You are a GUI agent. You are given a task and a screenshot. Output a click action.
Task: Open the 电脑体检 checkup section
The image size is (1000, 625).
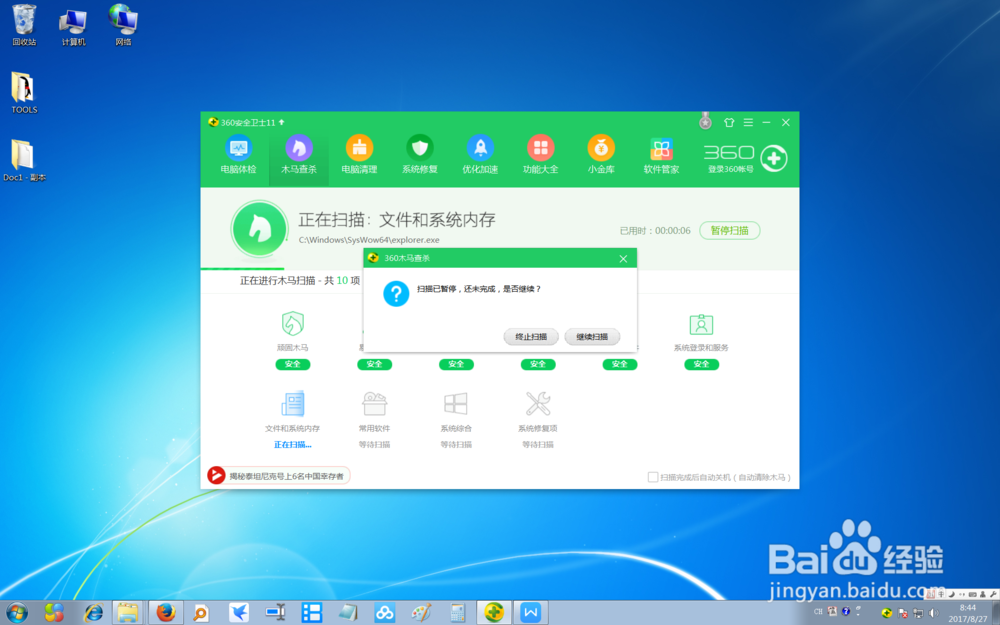pyautogui.click(x=239, y=155)
